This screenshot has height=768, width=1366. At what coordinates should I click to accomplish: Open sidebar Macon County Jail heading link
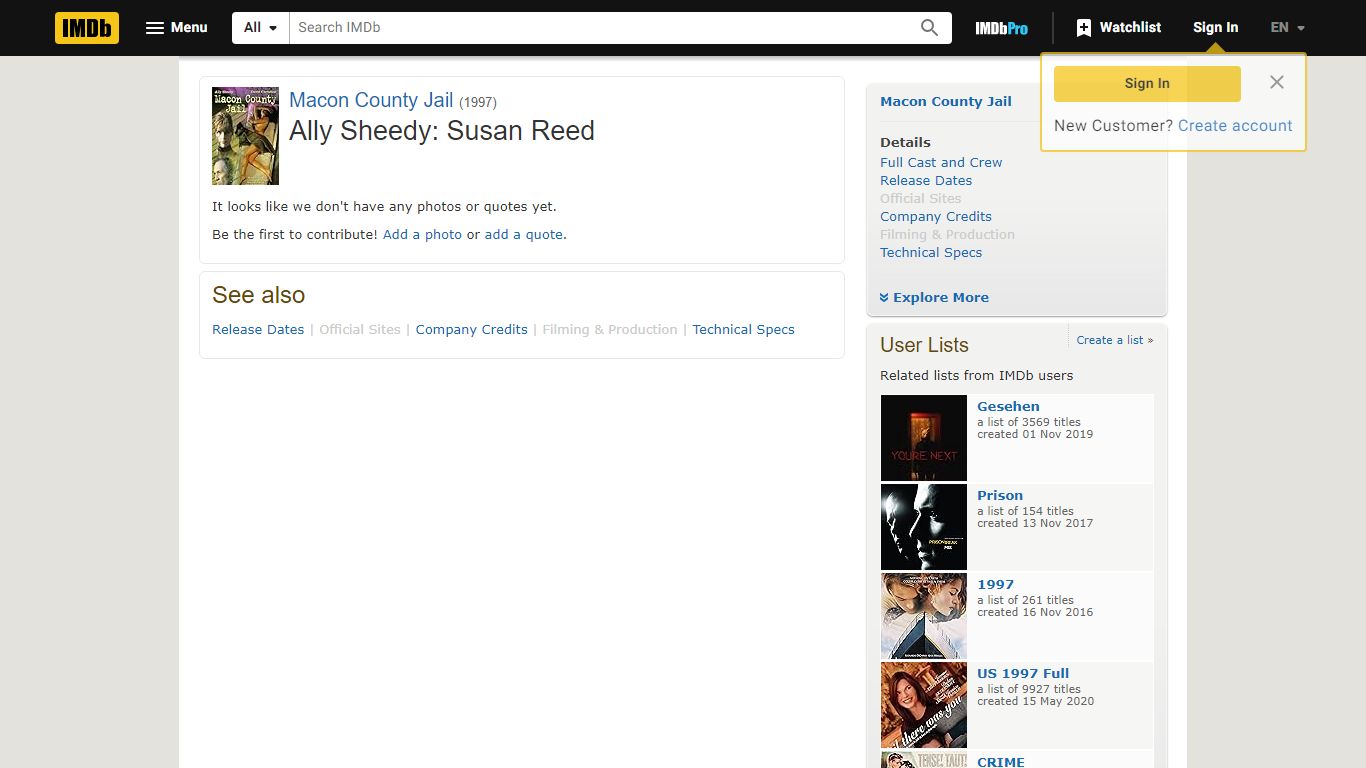946,102
